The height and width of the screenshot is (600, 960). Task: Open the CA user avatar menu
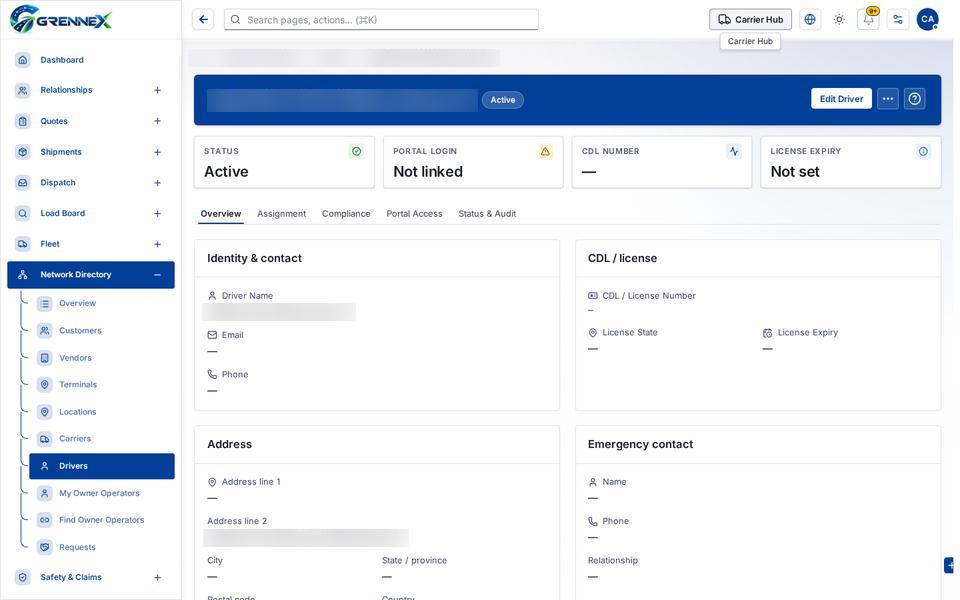pyautogui.click(x=927, y=20)
